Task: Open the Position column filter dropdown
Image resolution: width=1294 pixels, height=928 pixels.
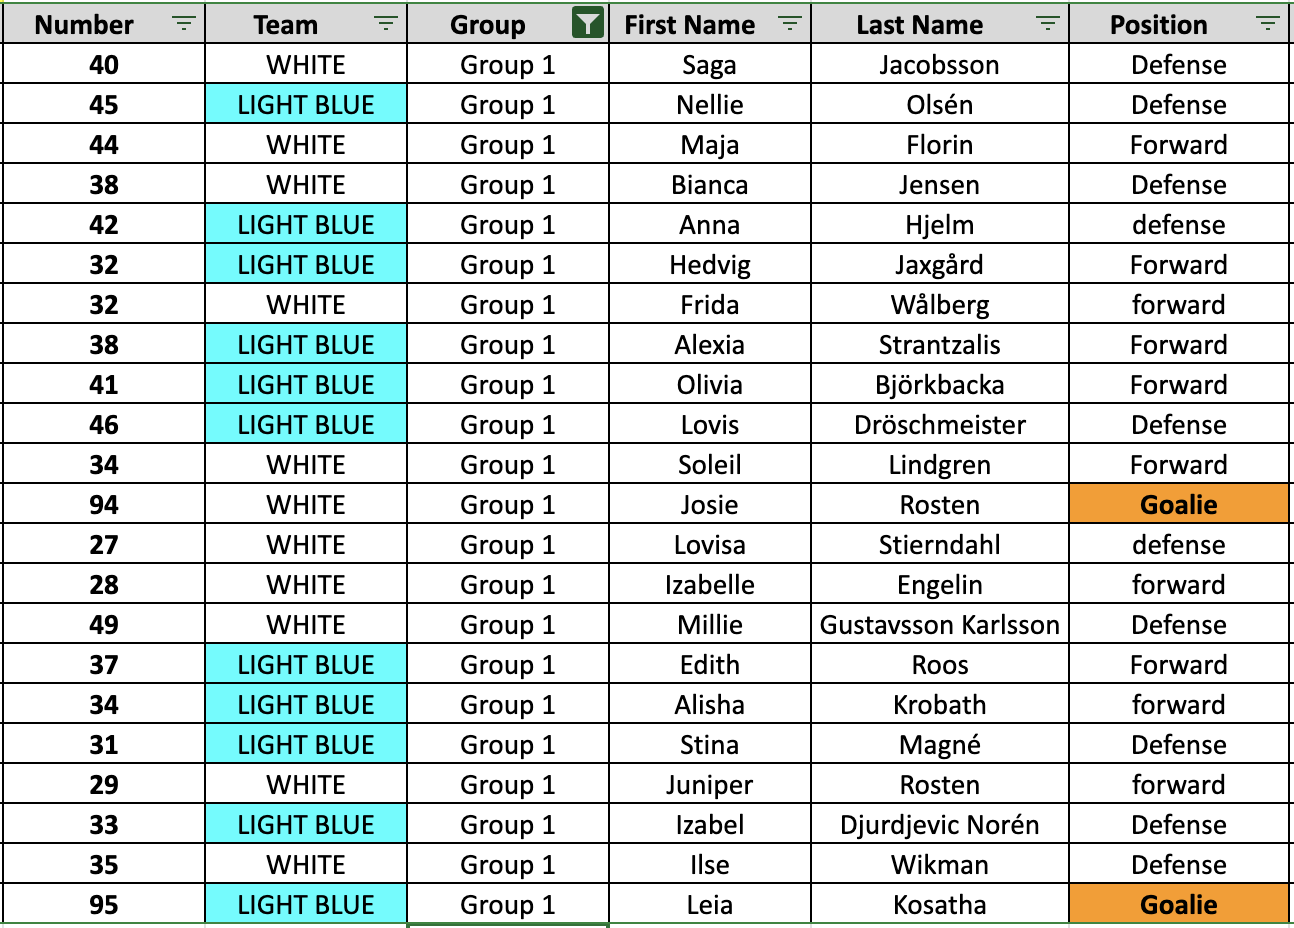Action: (x=1268, y=24)
